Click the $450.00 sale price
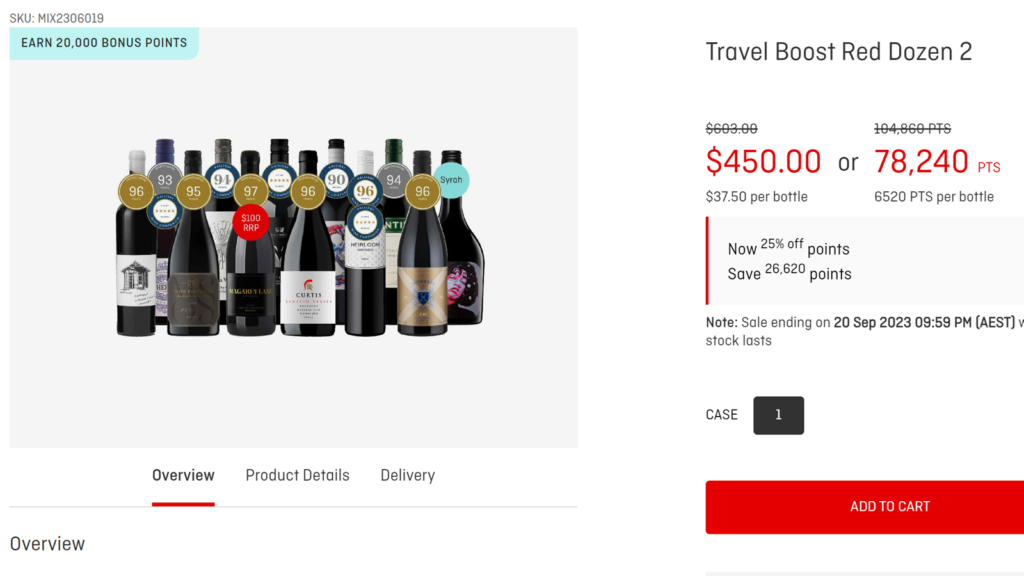 763,161
